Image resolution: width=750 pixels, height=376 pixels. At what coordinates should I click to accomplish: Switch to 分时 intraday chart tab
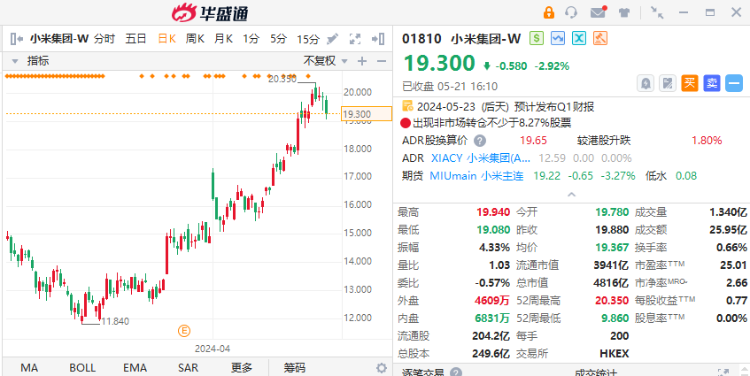(104, 39)
